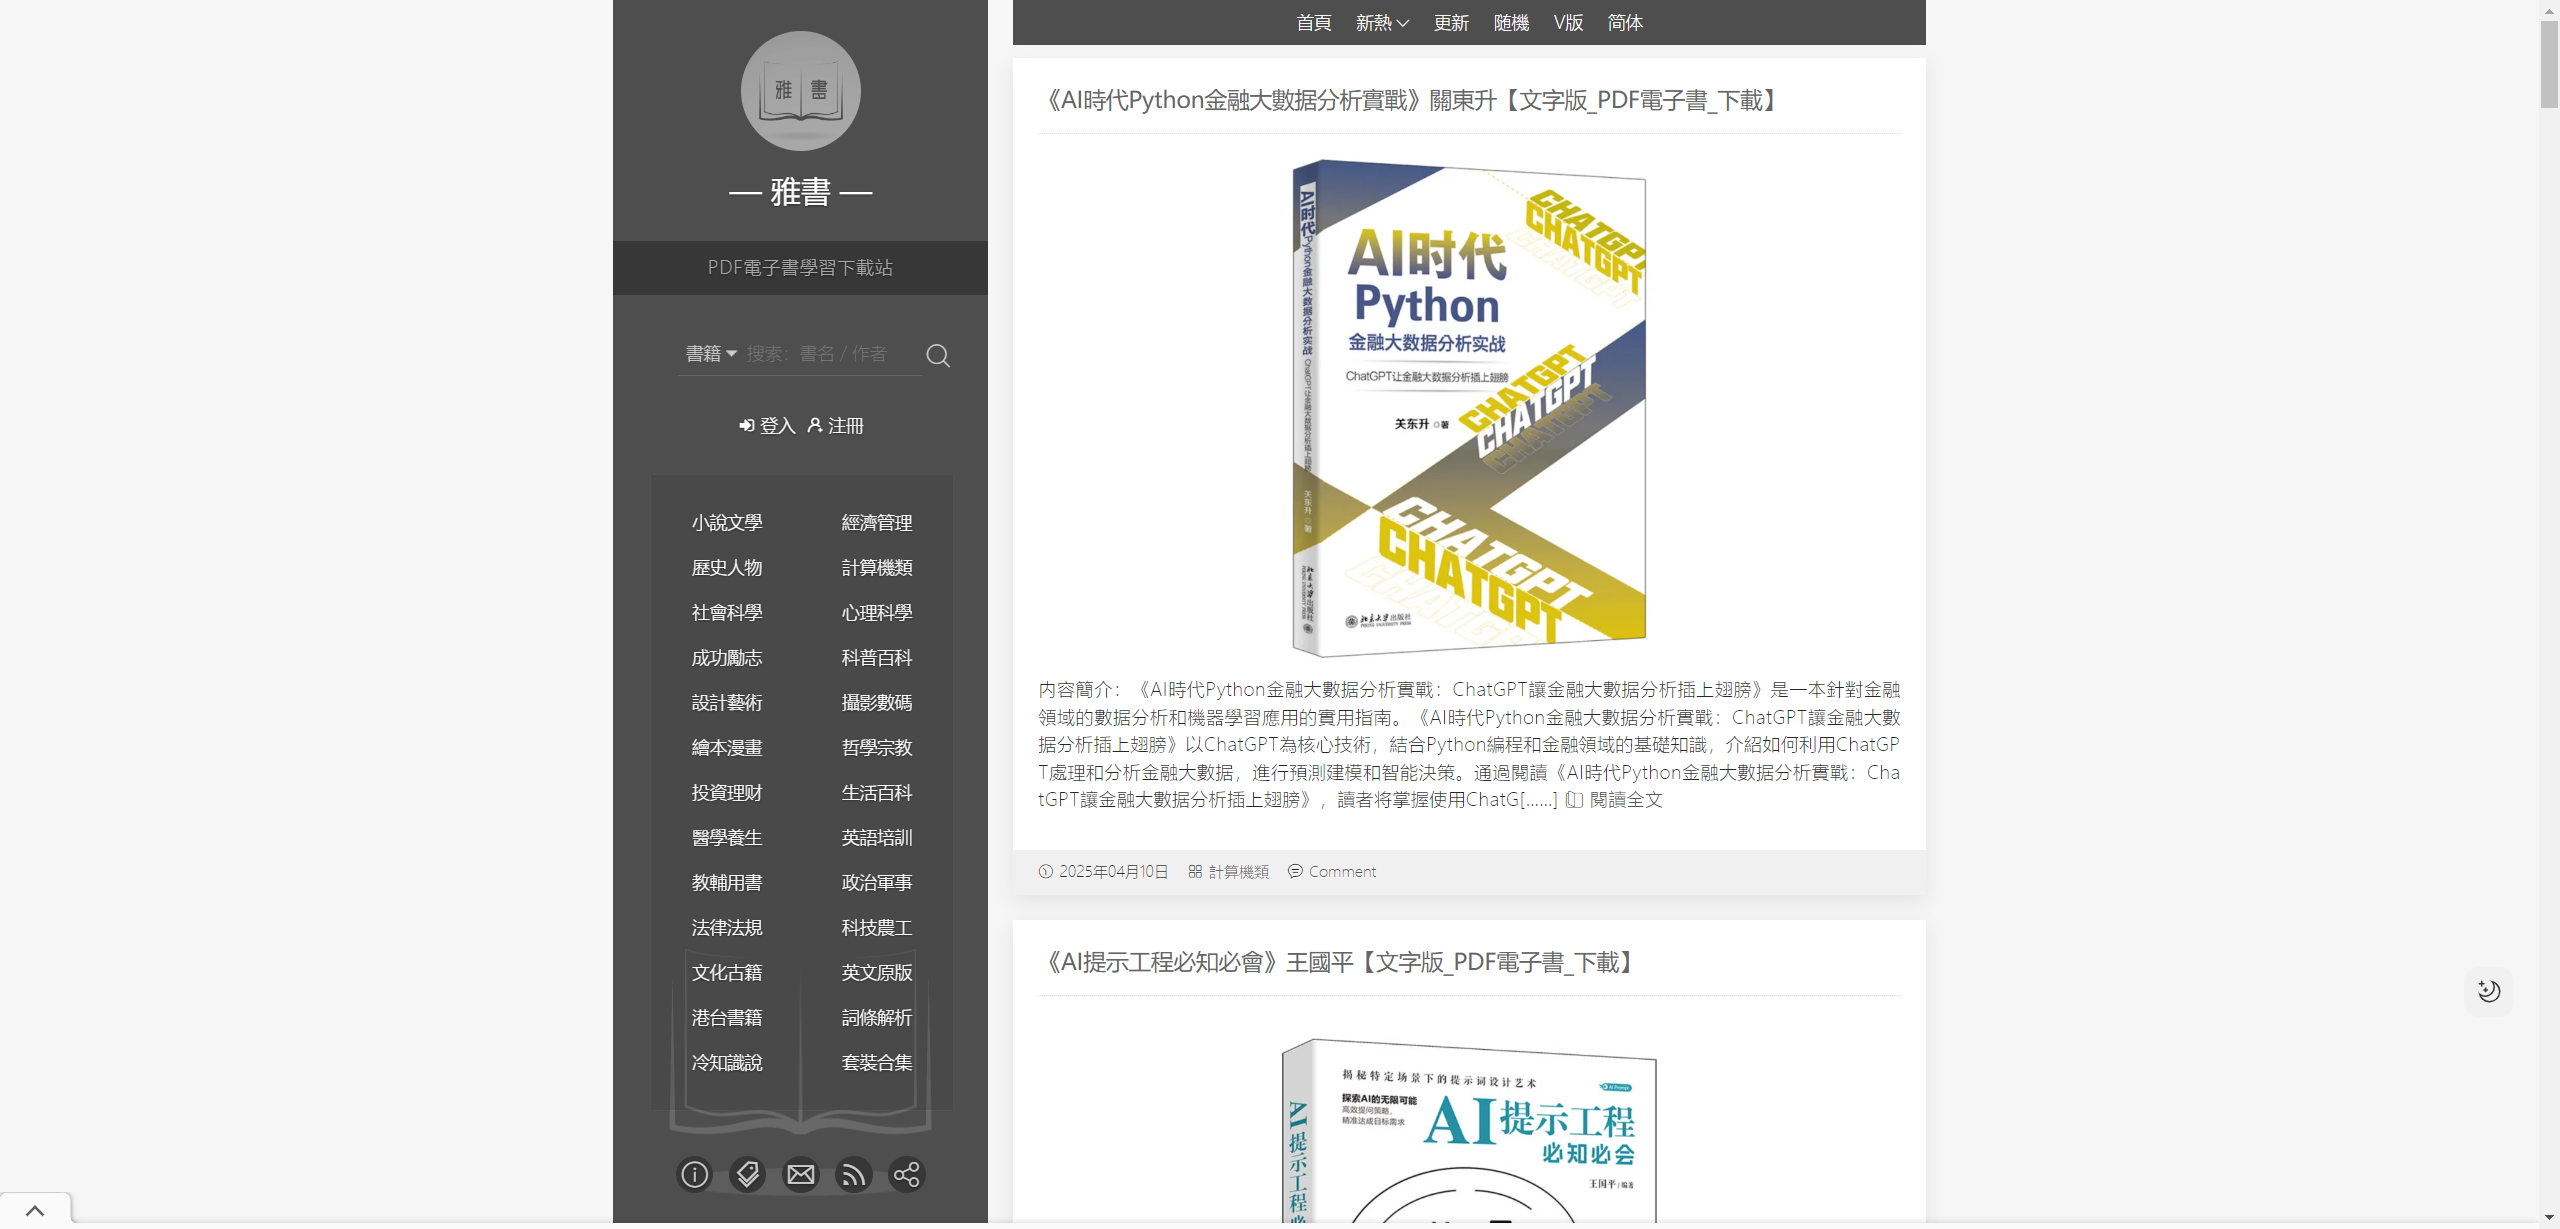Open the 書籍 search type dropdown
Screen dimensions: 2560x1229
tap(711, 354)
